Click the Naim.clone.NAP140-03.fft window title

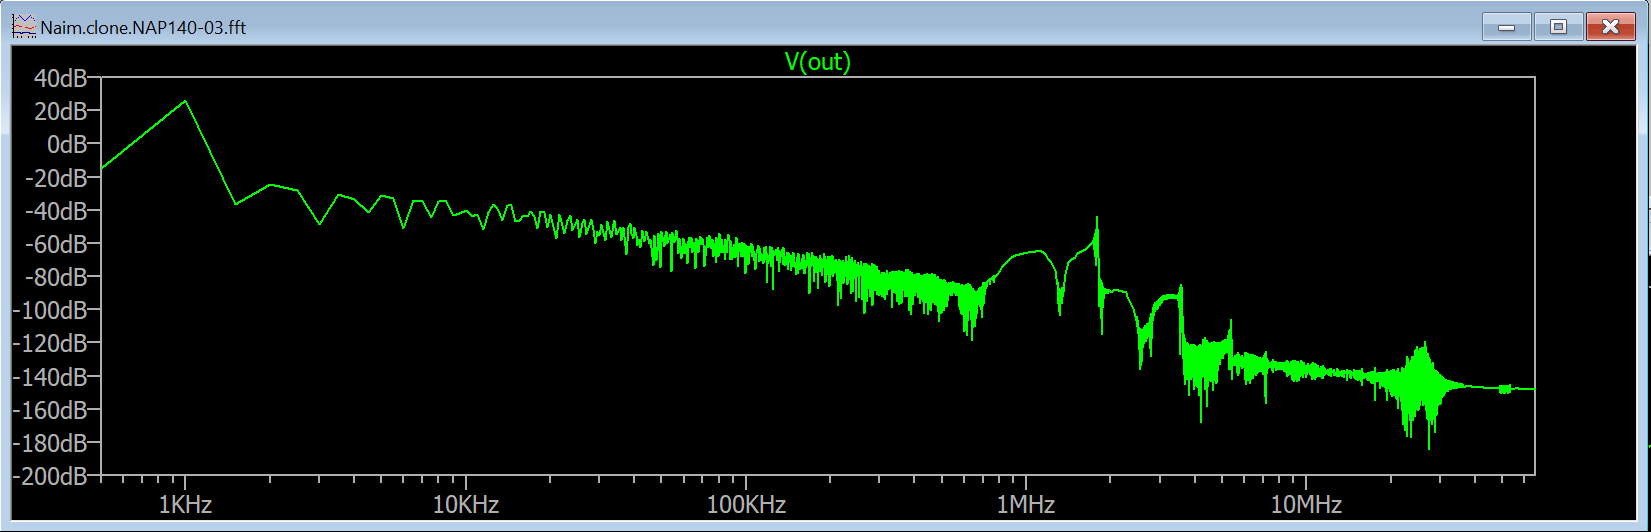tap(143, 28)
